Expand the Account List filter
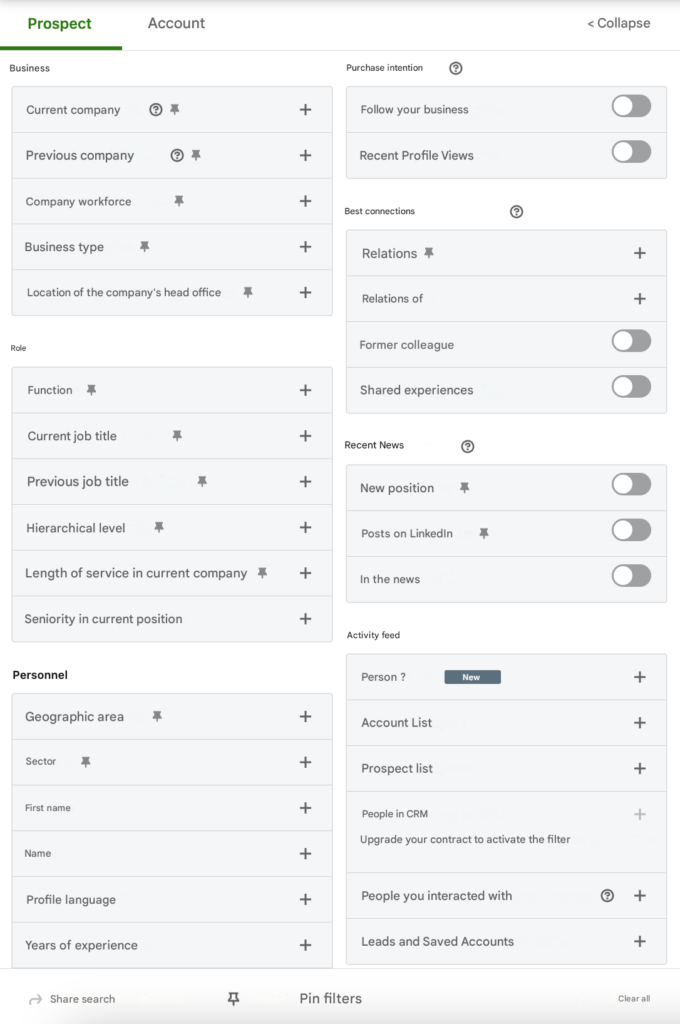 [640, 723]
